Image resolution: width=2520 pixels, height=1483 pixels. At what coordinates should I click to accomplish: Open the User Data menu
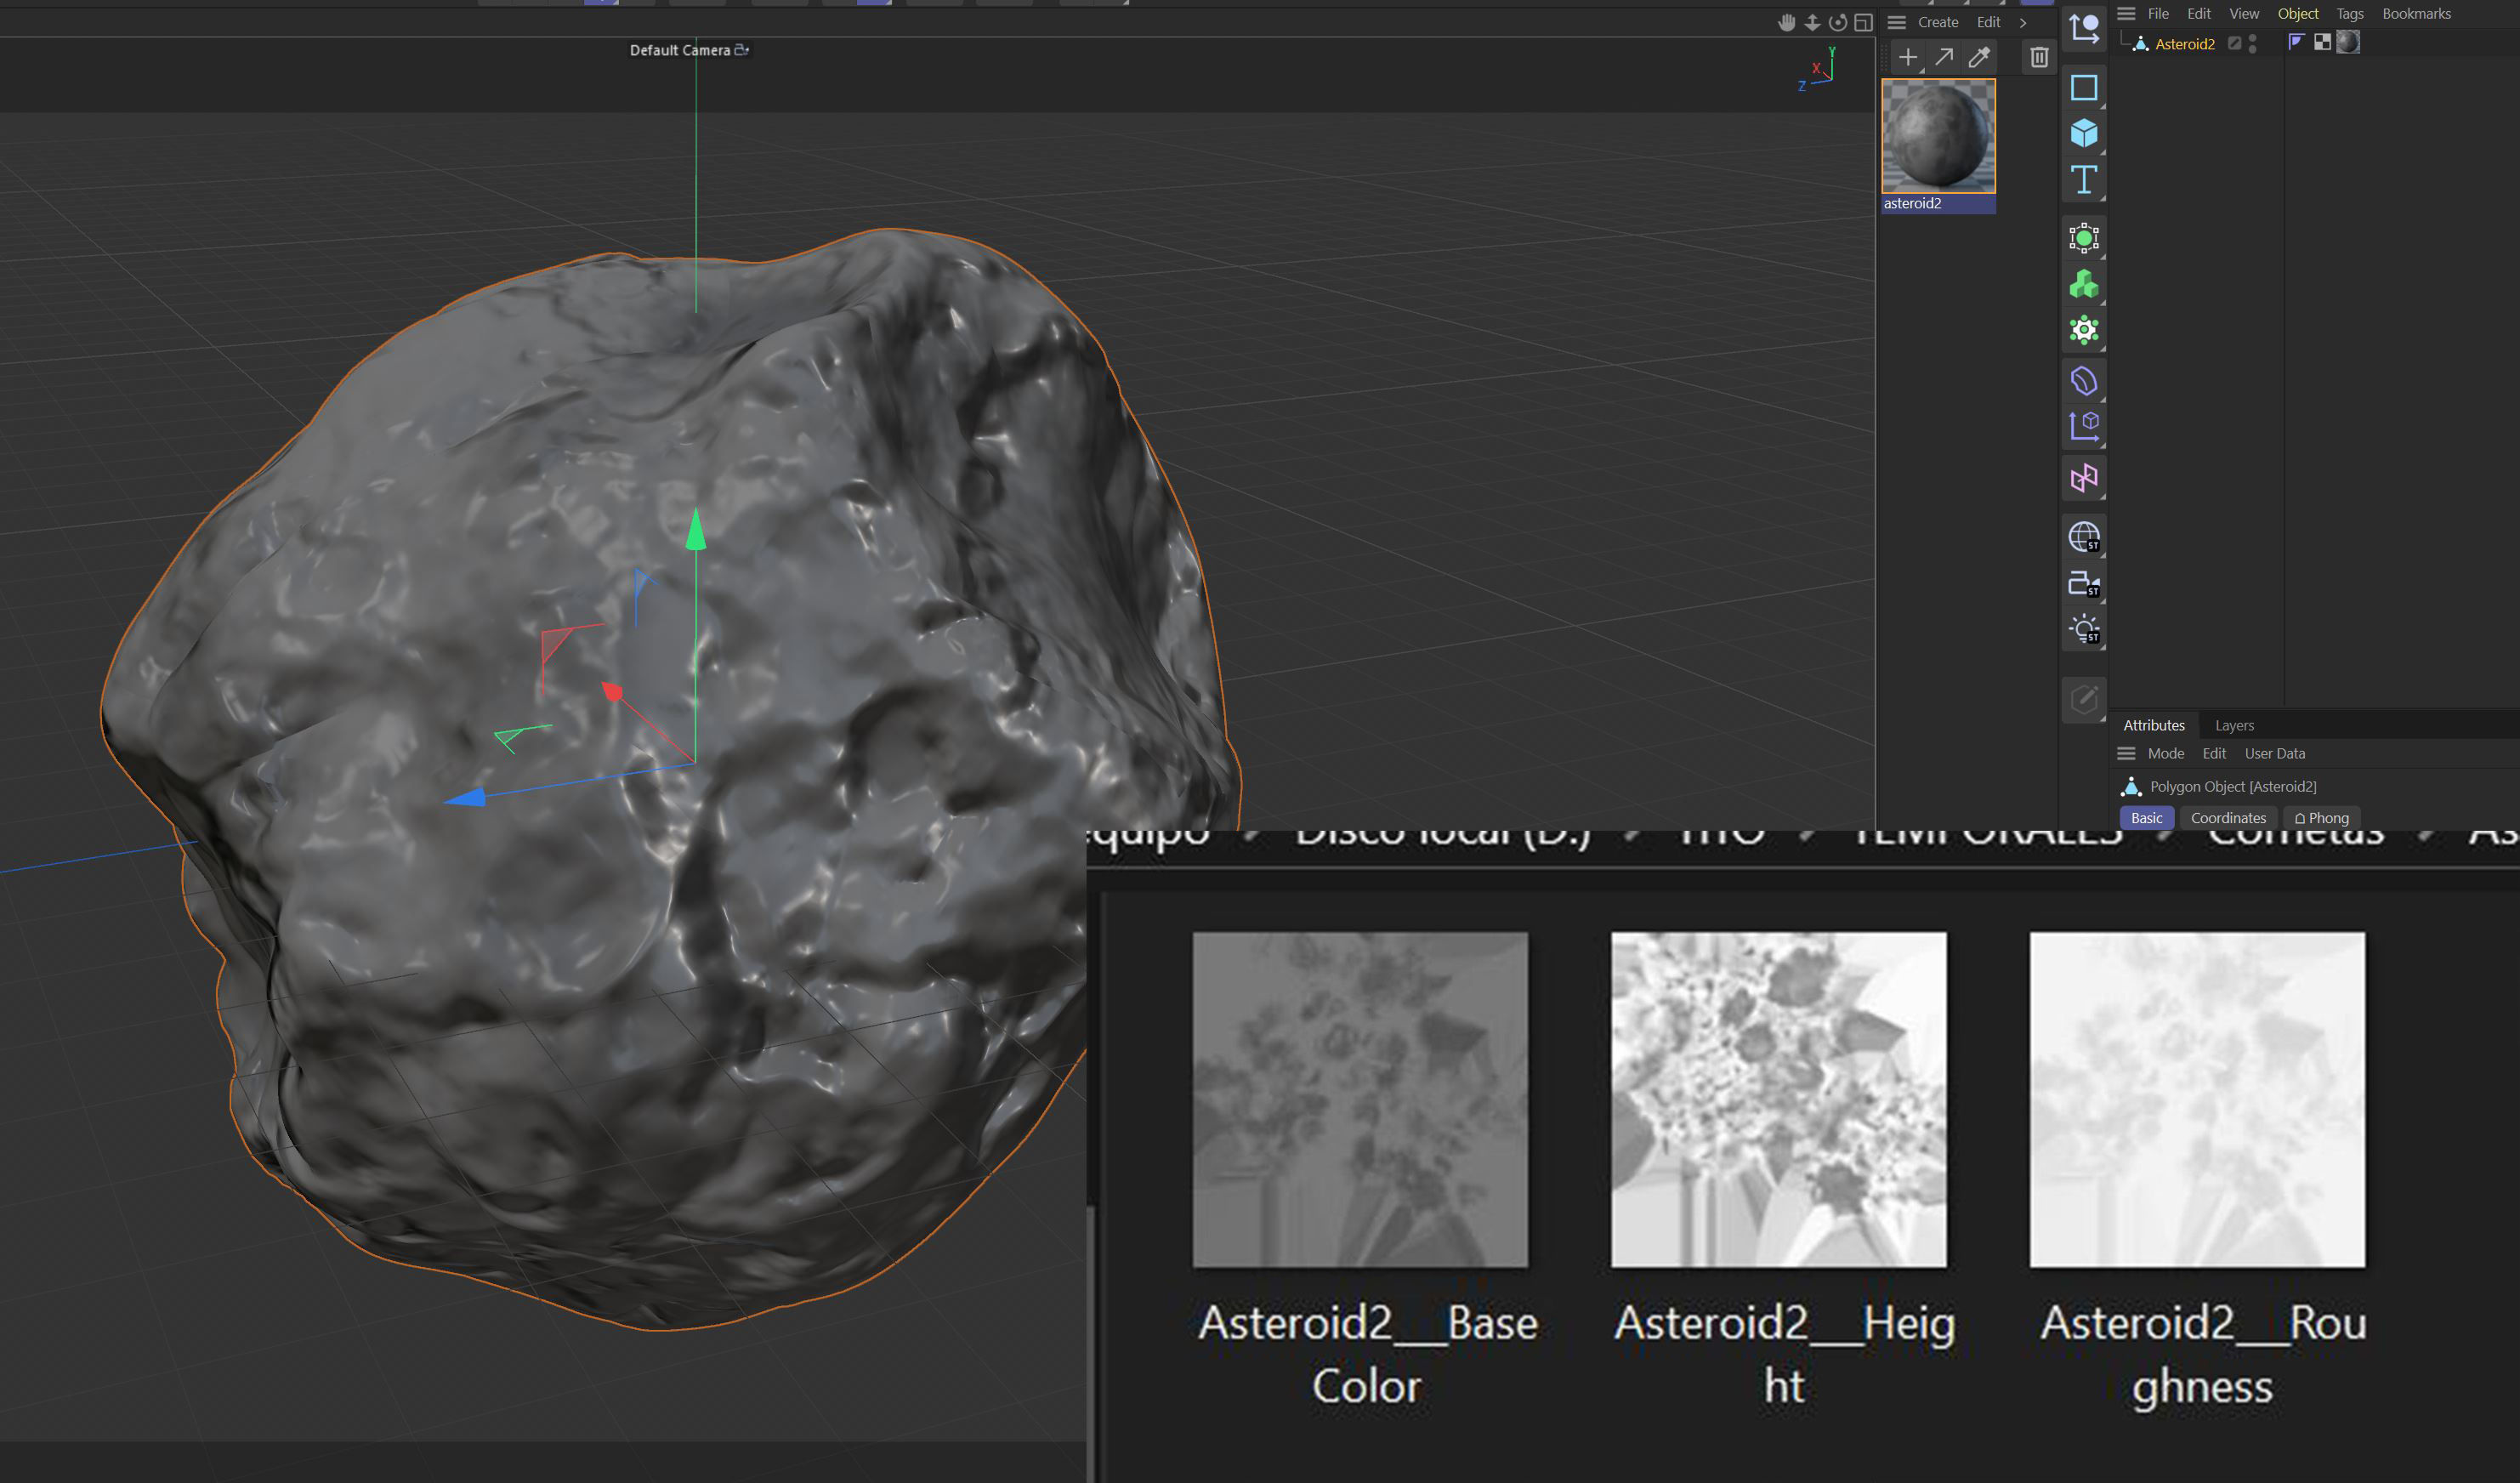[x=2275, y=754]
